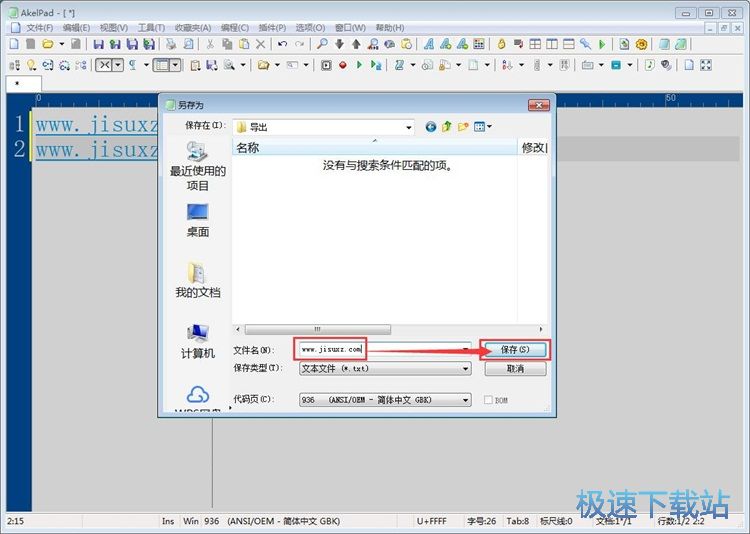This screenshot has height=534, width=750.
Task: Select My Documents (我的文档) place
Action: (x=198, y=280)
